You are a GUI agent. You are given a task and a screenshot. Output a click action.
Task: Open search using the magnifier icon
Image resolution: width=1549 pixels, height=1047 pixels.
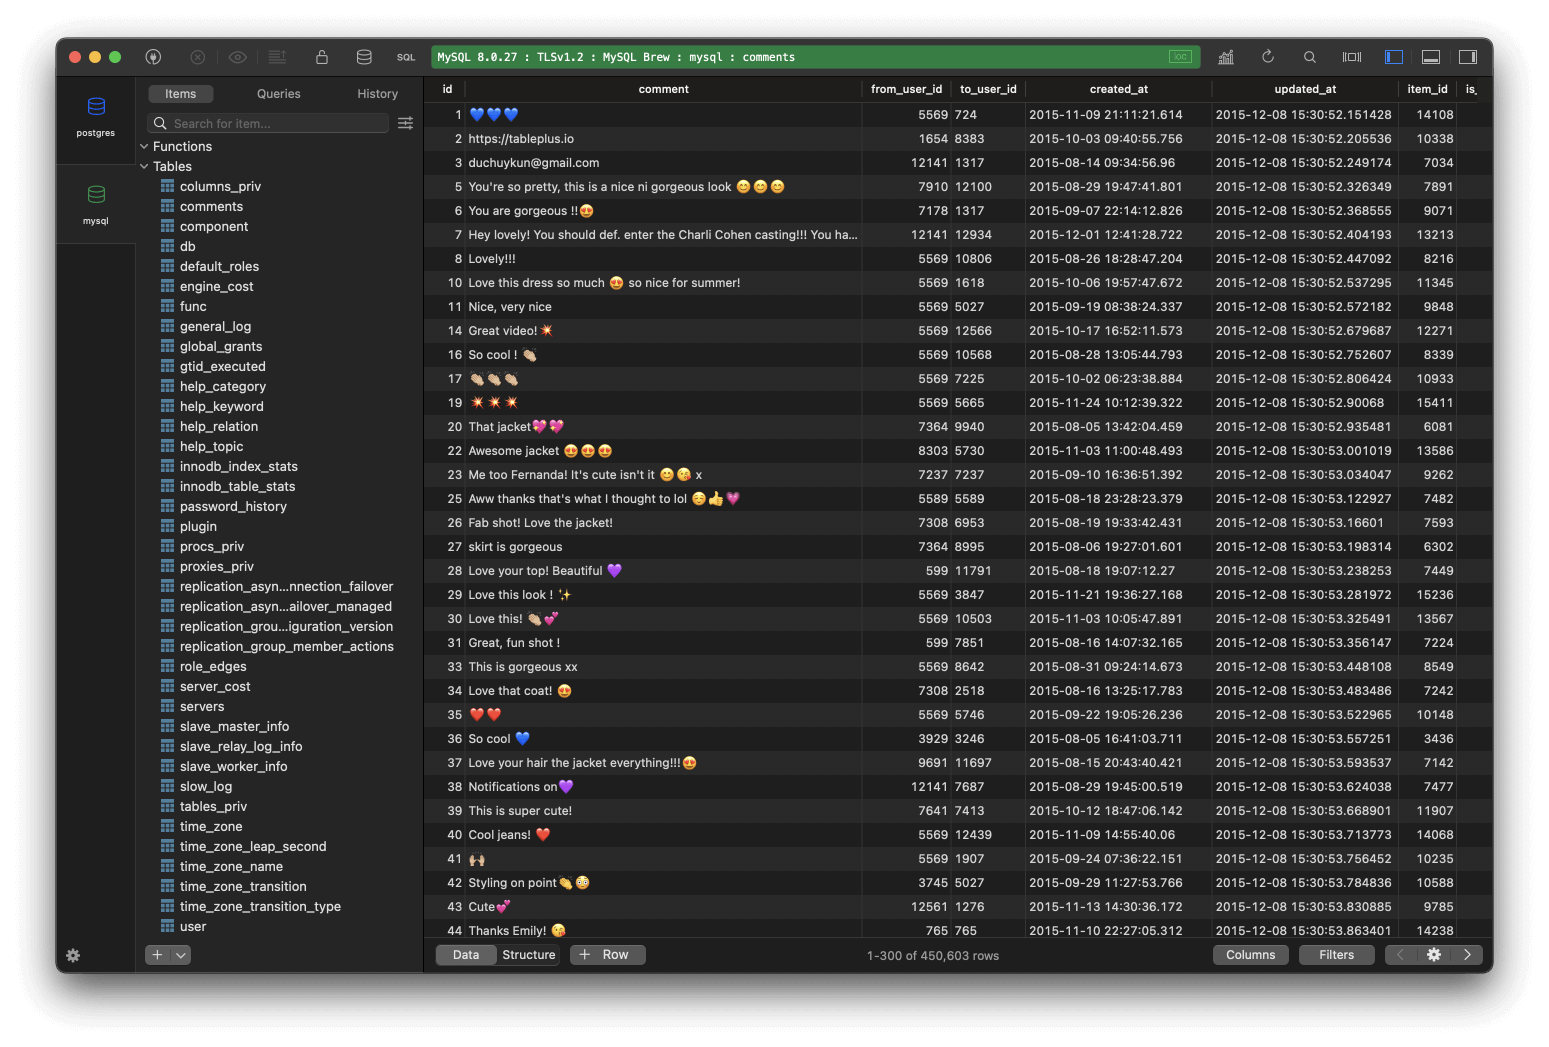coord(1310,57)
